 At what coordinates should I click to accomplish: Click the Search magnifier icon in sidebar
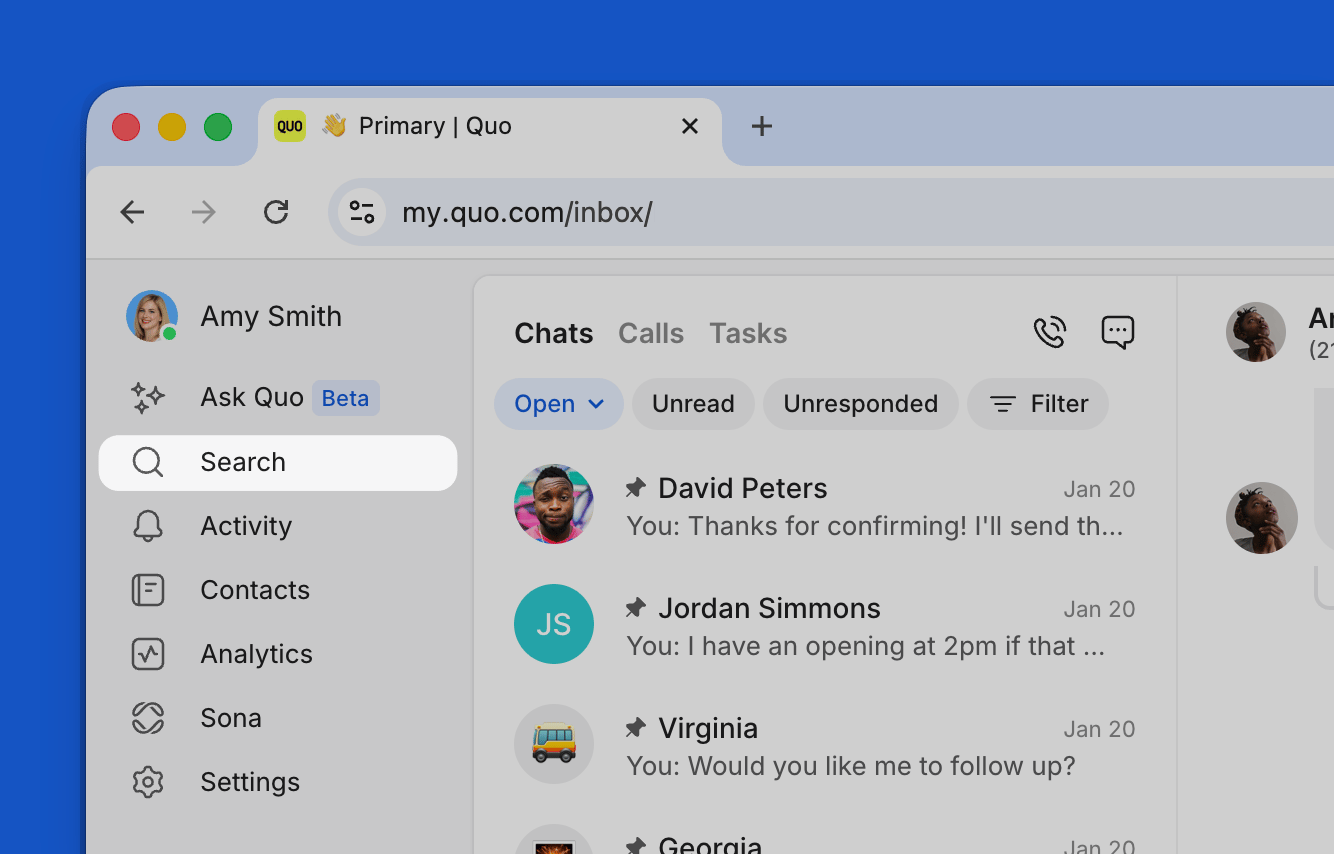[148, 462]
